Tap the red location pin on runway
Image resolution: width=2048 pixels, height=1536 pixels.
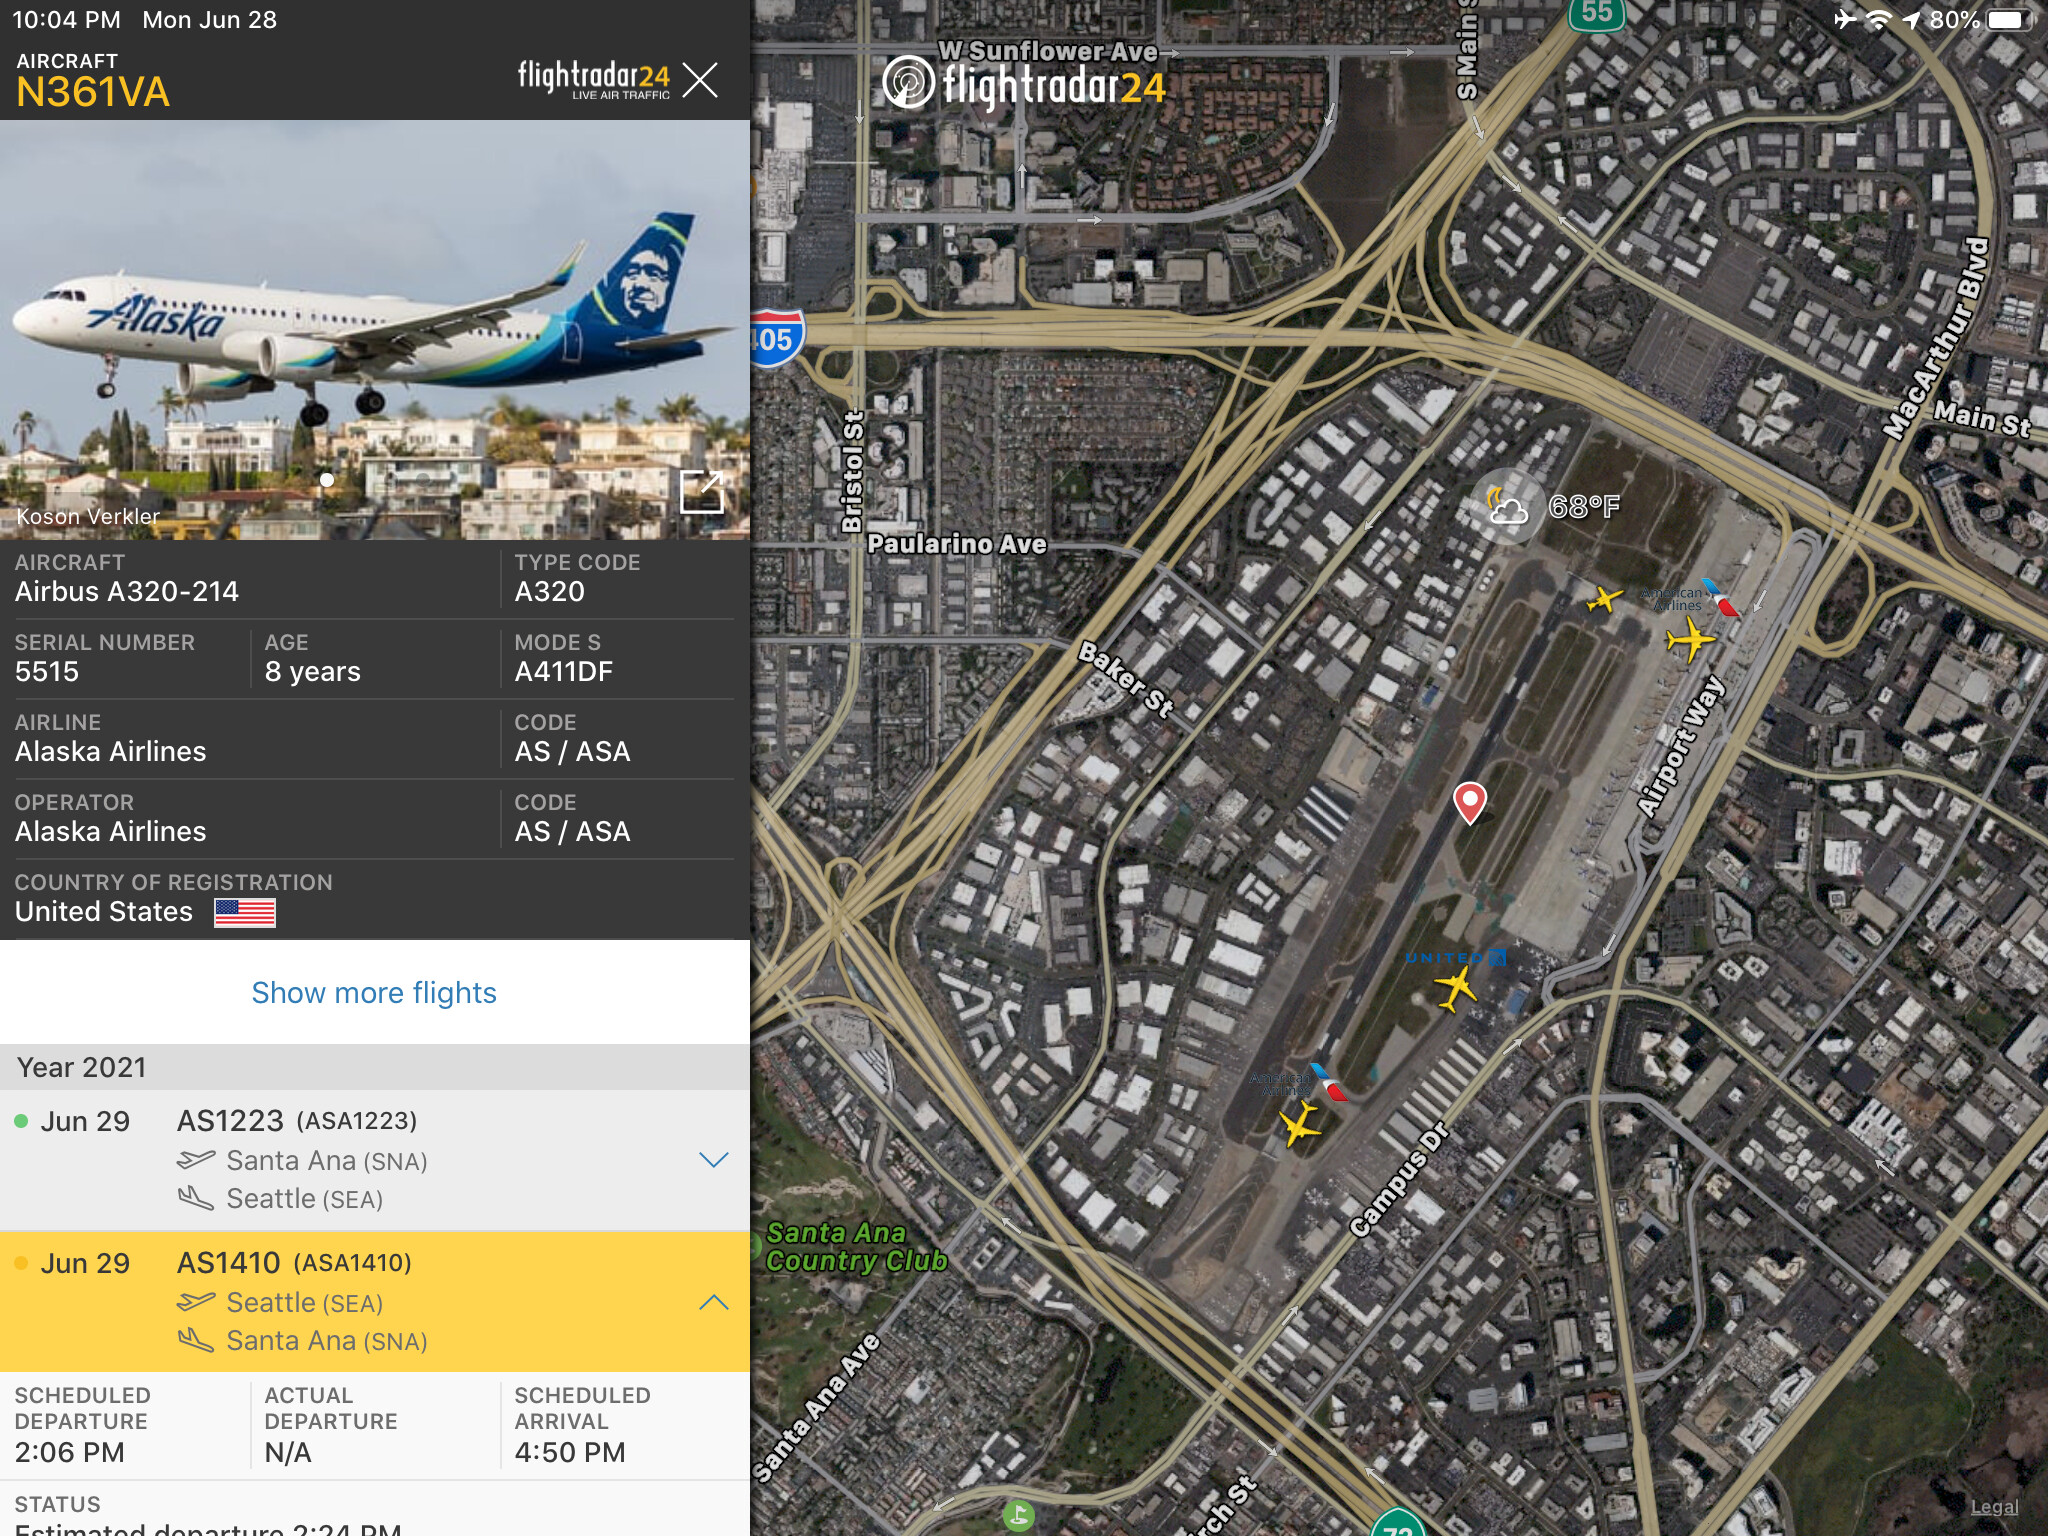(1469, 803)
